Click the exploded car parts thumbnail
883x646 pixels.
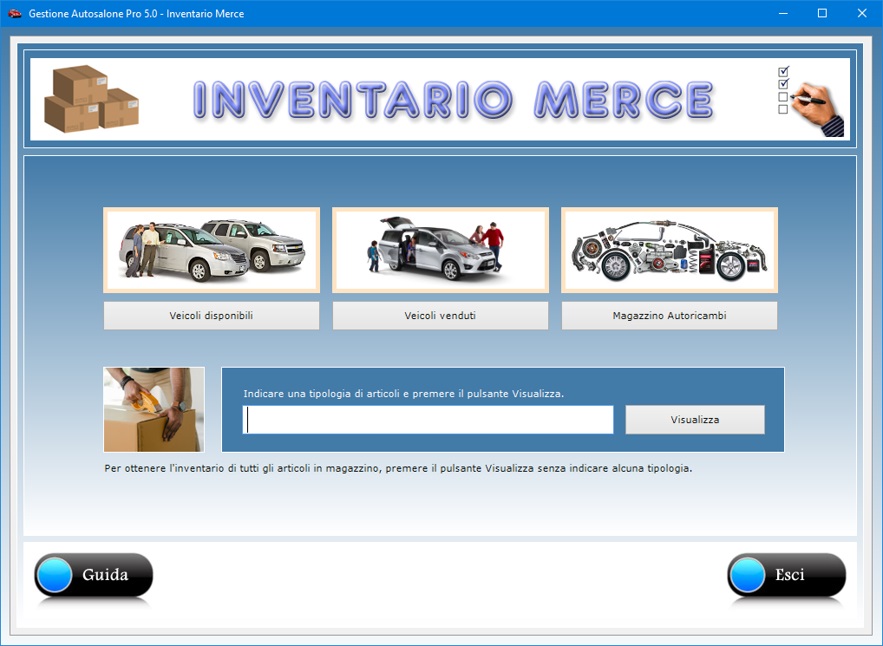coord(670,250)
